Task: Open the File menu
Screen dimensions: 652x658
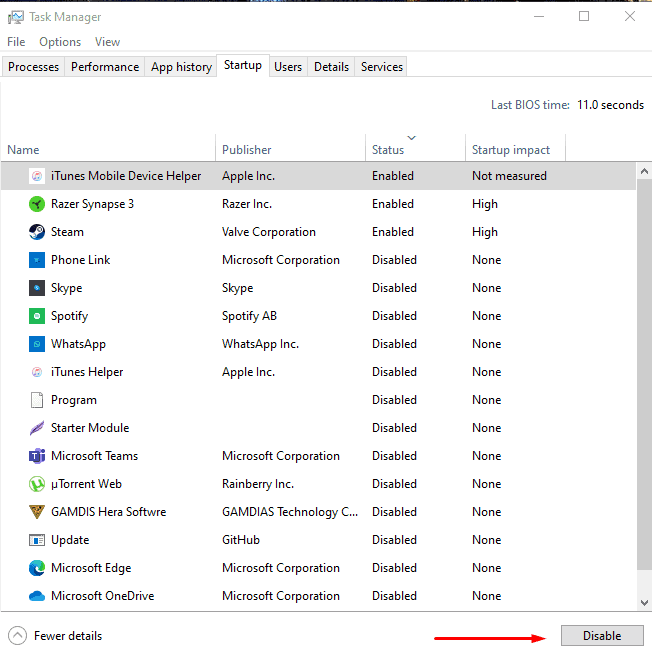Action: (x=16, y=42)
